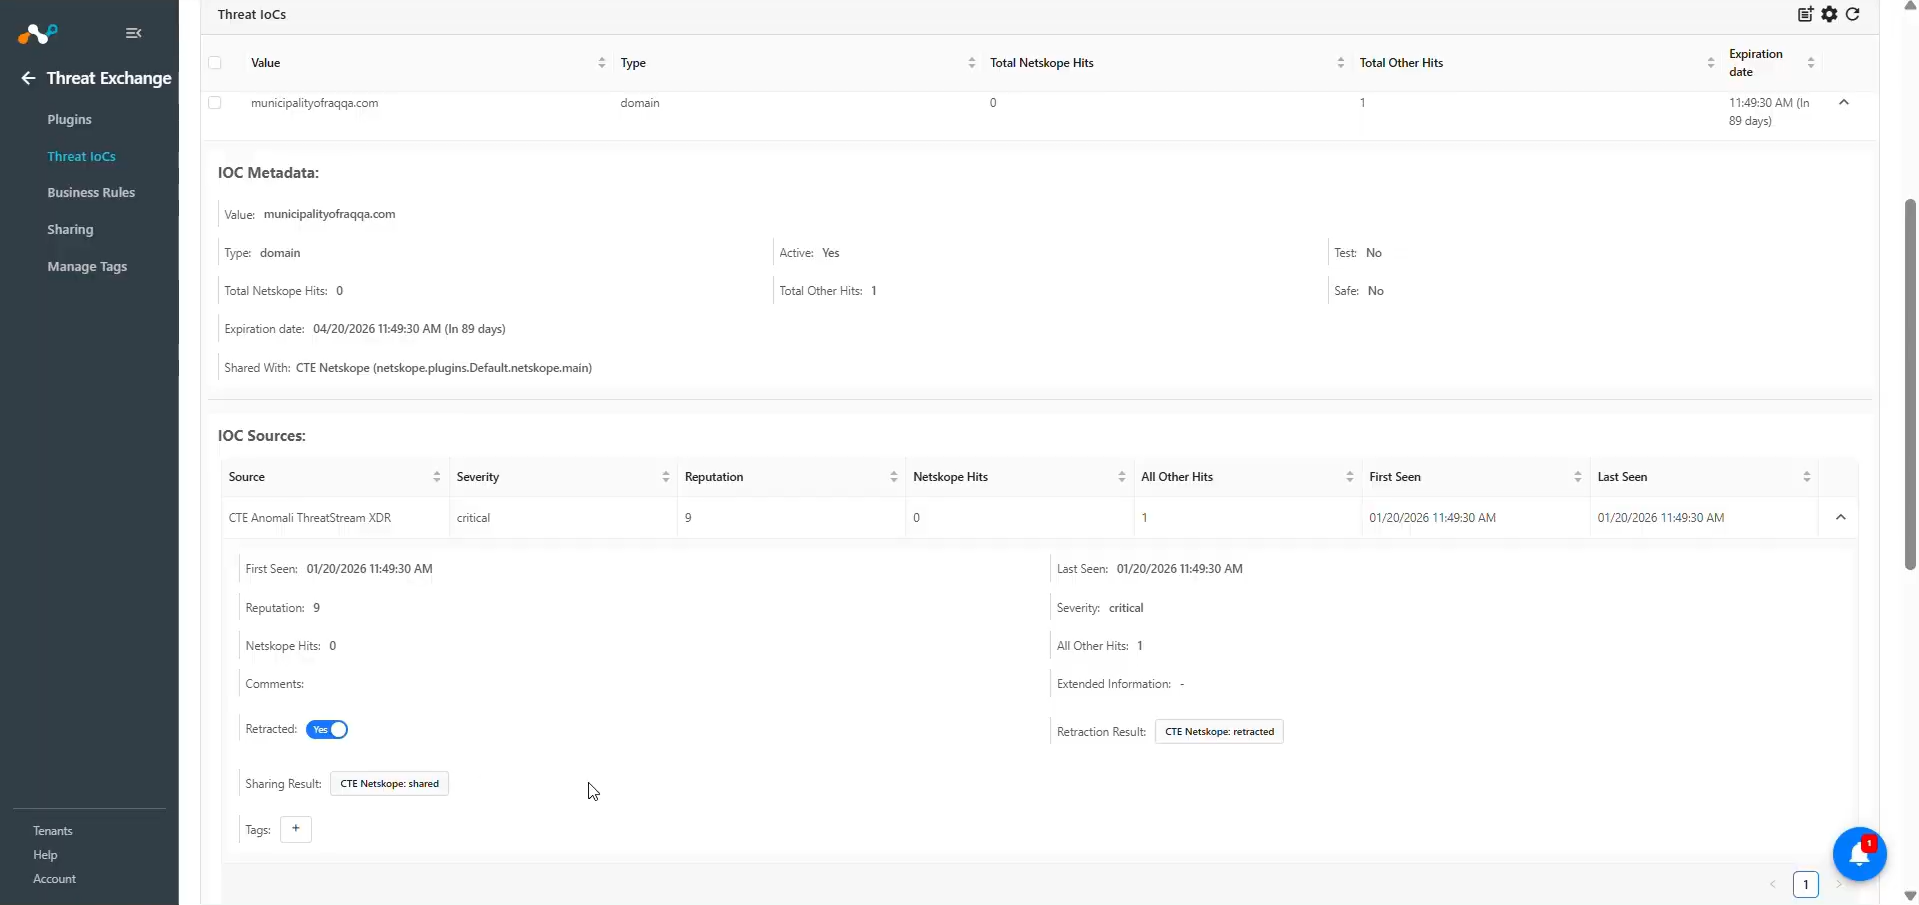The width and height of the screenshot is (1919, 905).
Task: Select all IoCs header checkbox
Action: pyautogui.click(x=215, y=63)
